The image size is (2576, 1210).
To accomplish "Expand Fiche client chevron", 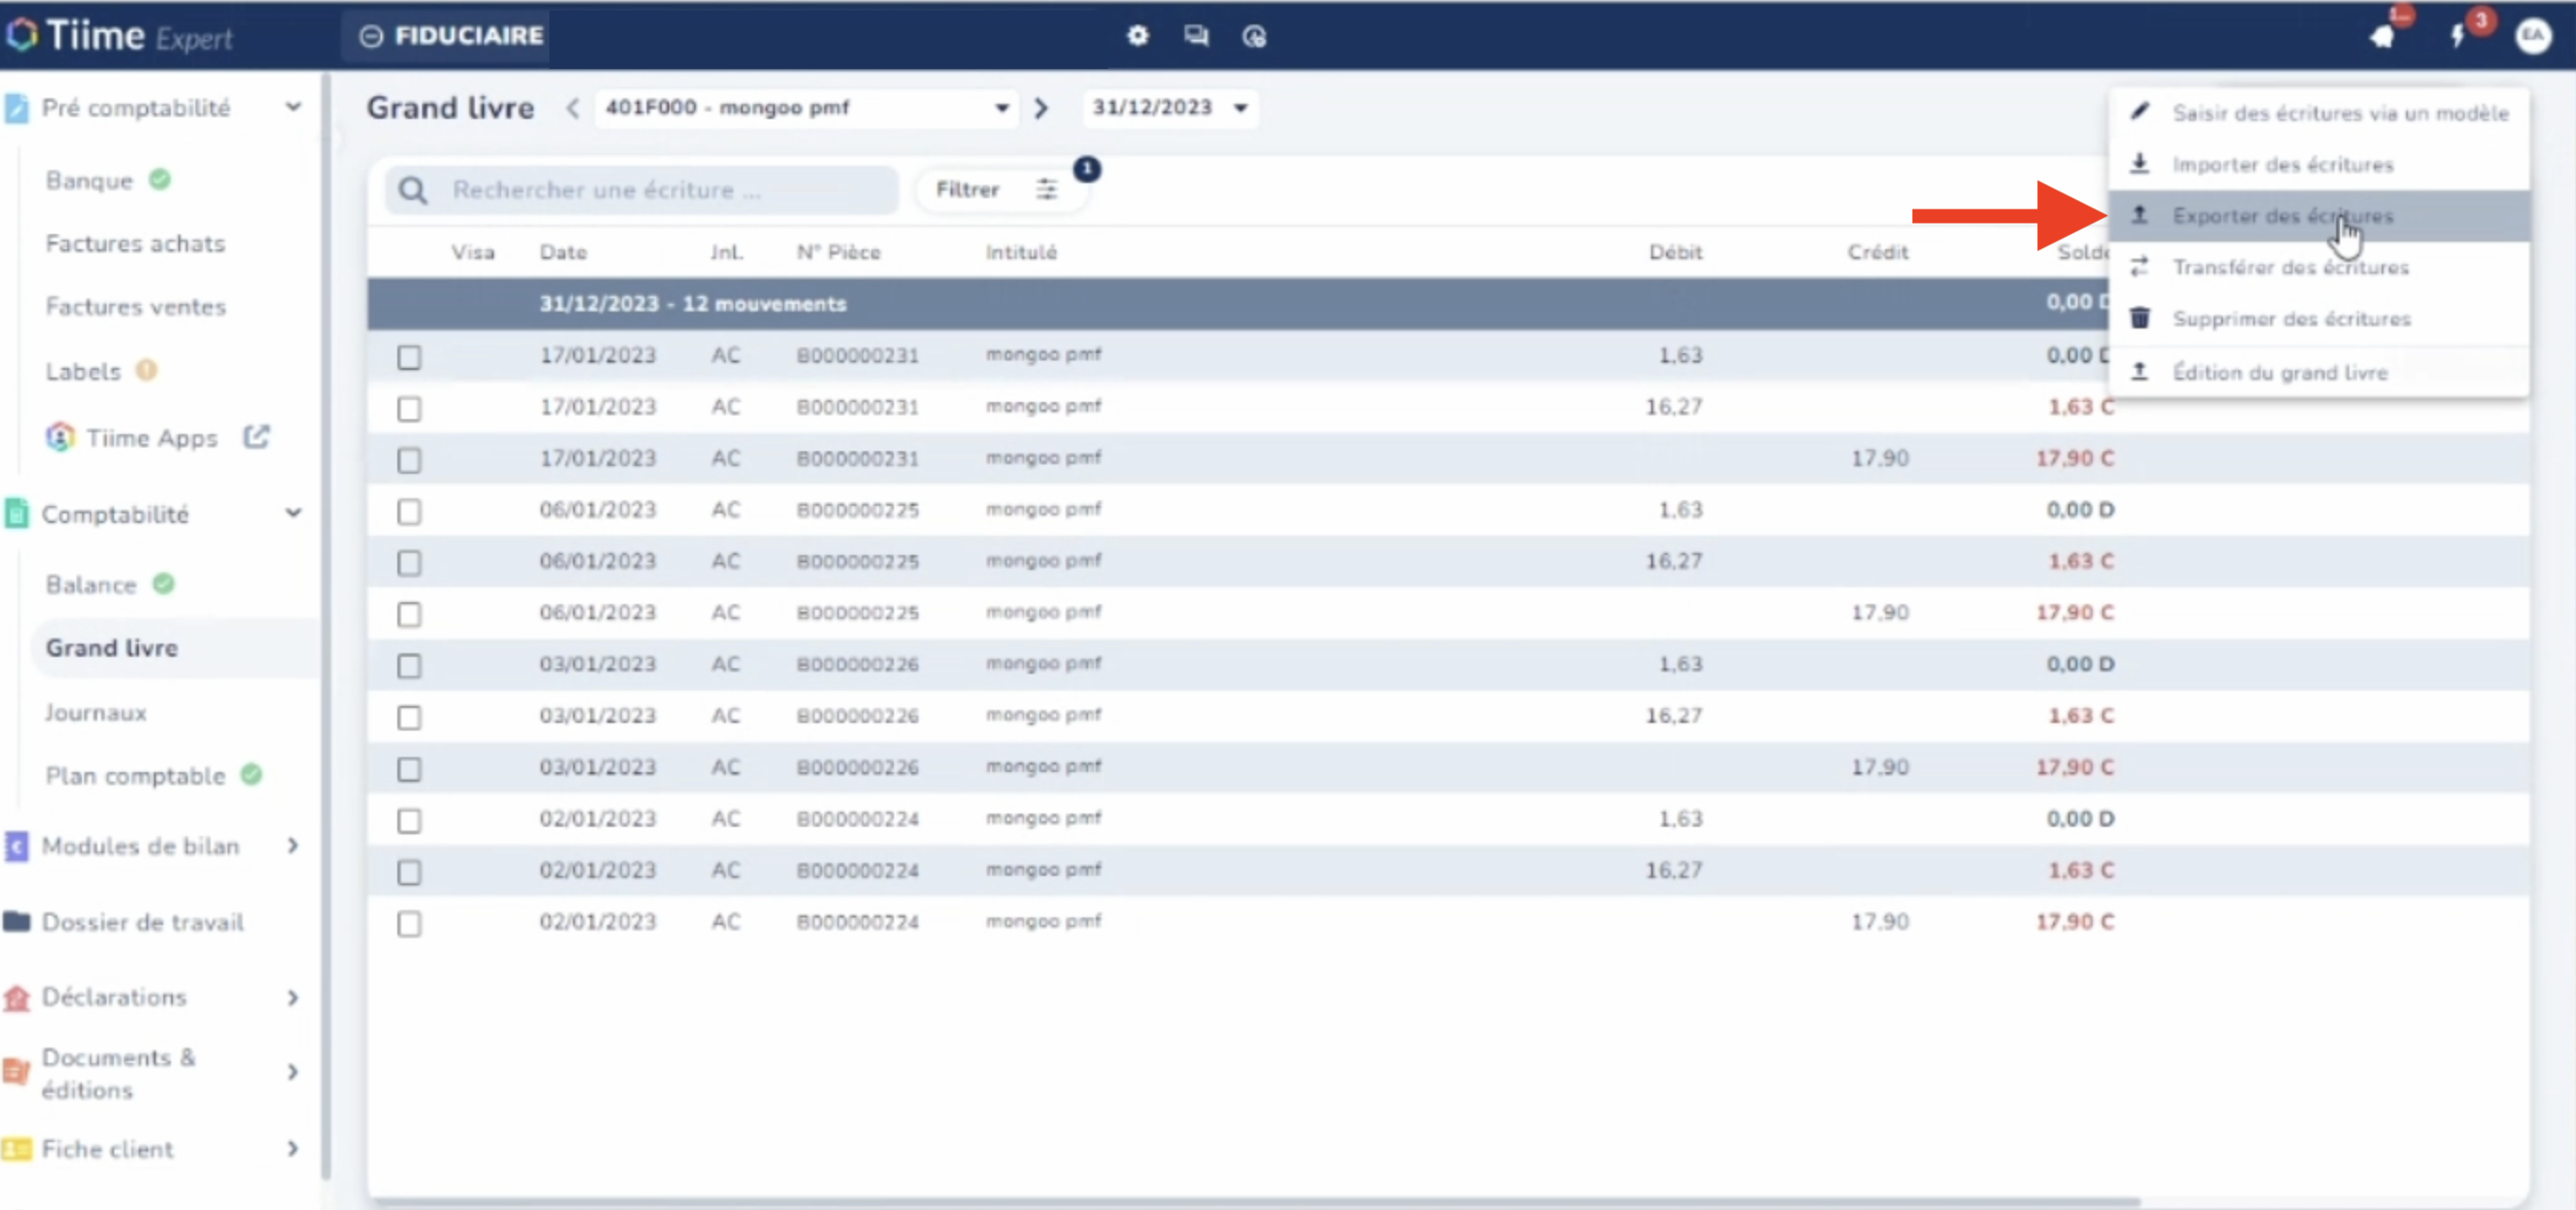I will 293,1149.
